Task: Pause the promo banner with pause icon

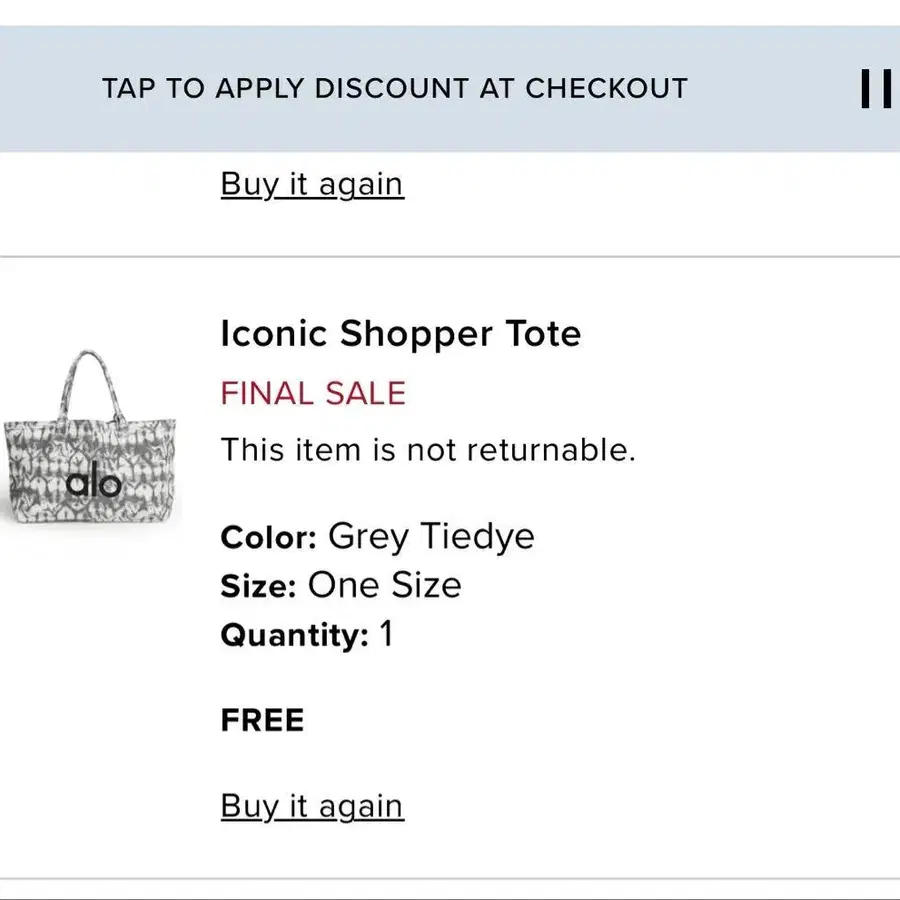Action: coord(876,89)
